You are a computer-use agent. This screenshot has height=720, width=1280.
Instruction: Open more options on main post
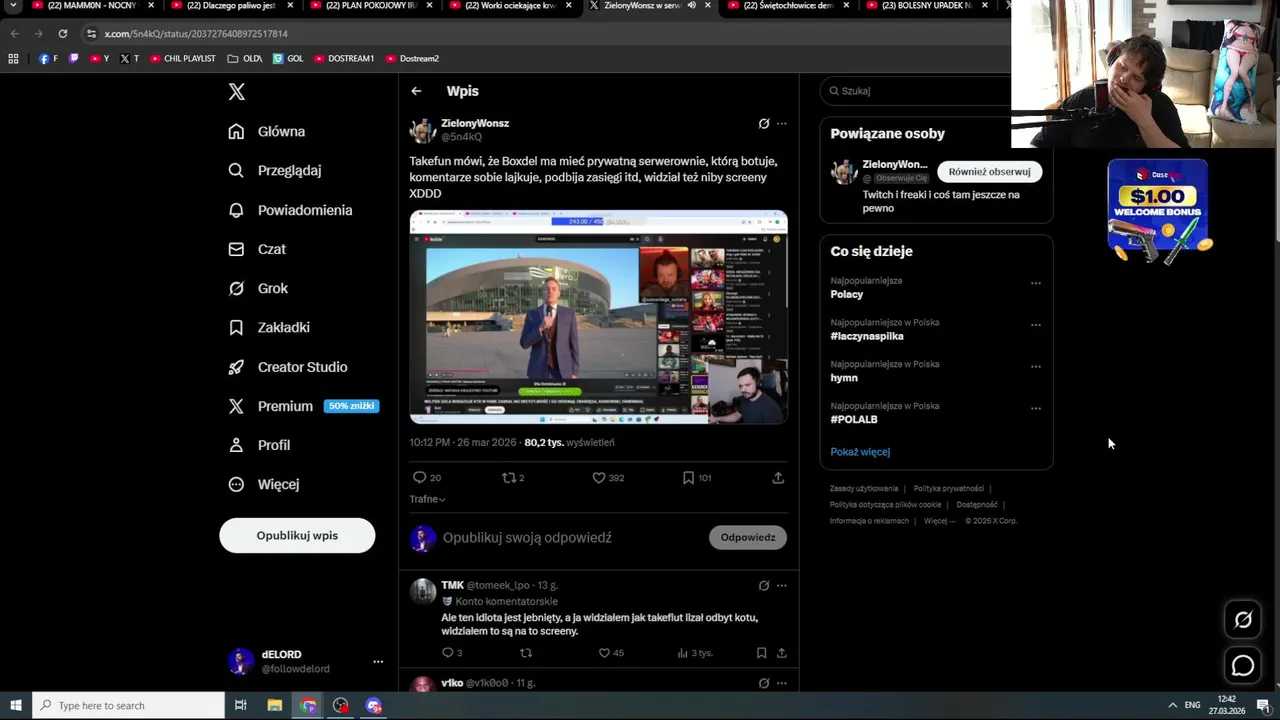click(782, 124)
